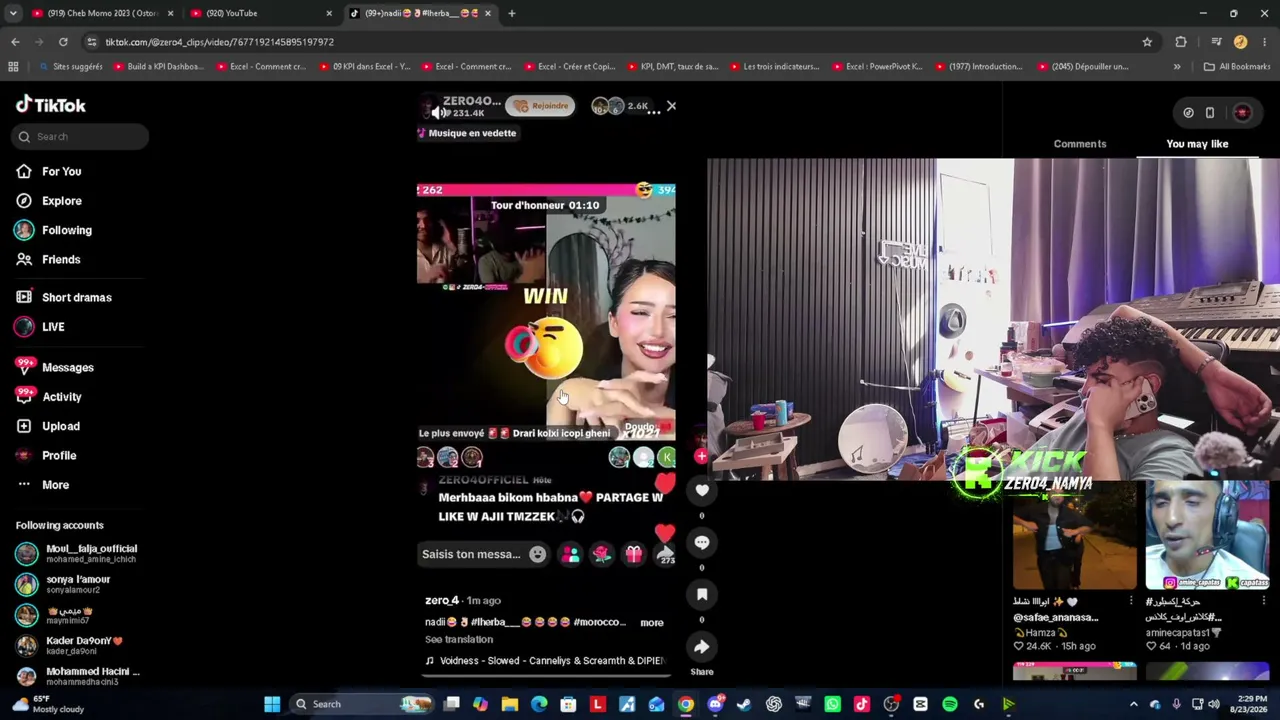This screenshot has height=720, width=1280.
Task: Open the Discord taskbar icon
Action: coord(715,704)
